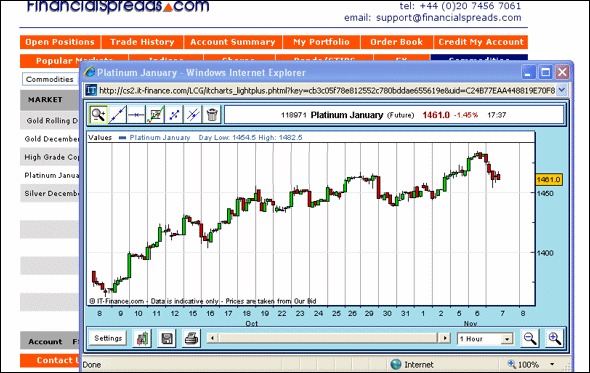Open the Open Positions tab
The width and height of the screenshot is (590, 373).
pyautogui.click(x=60, y=42)
